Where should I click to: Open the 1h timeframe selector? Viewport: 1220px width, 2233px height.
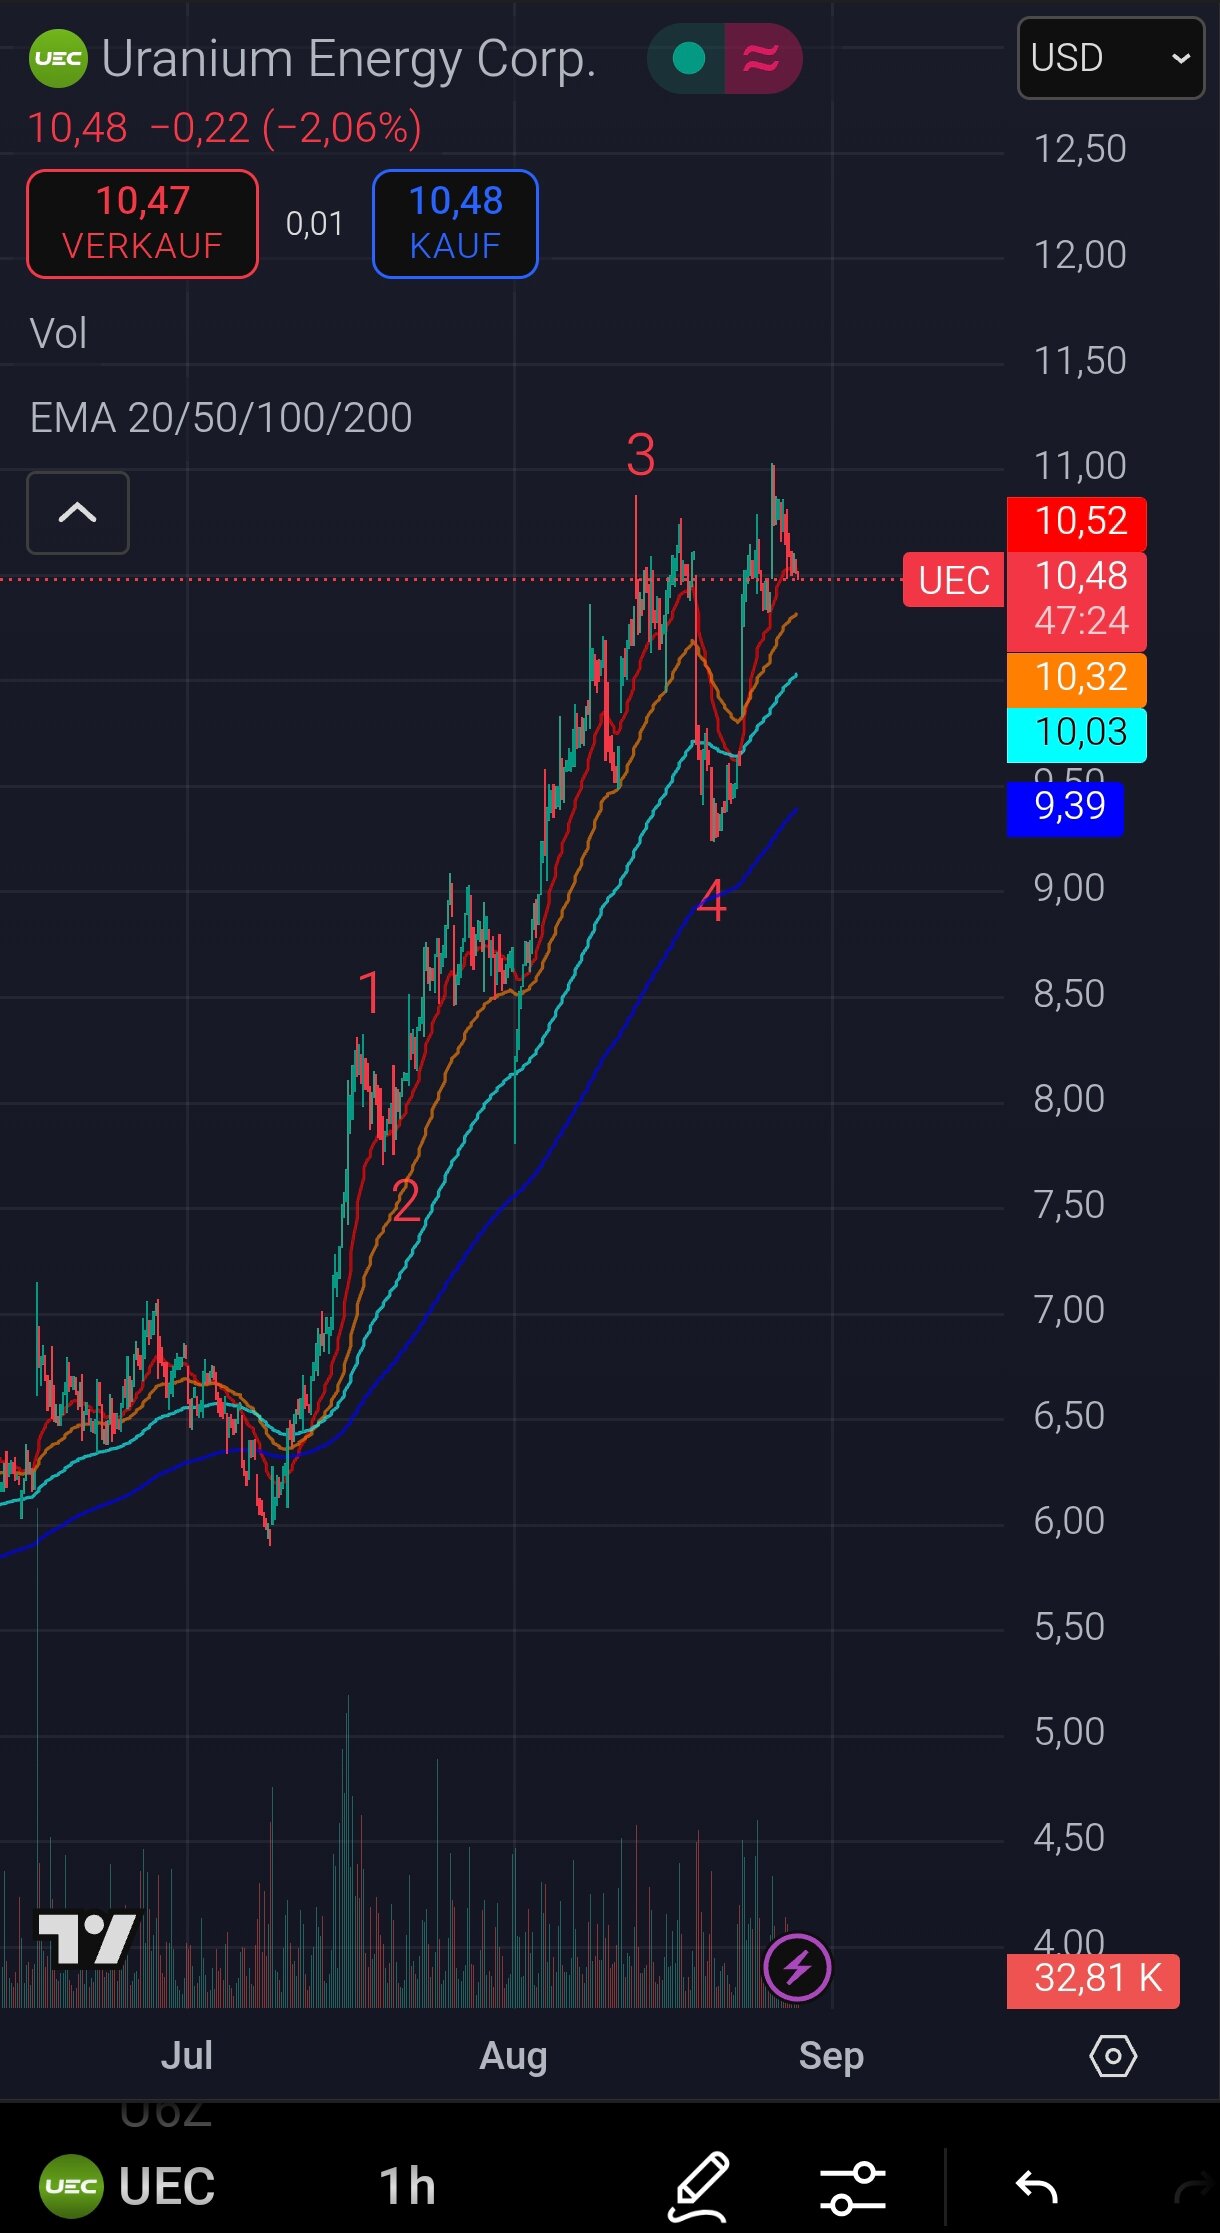tap(407, 2186)
